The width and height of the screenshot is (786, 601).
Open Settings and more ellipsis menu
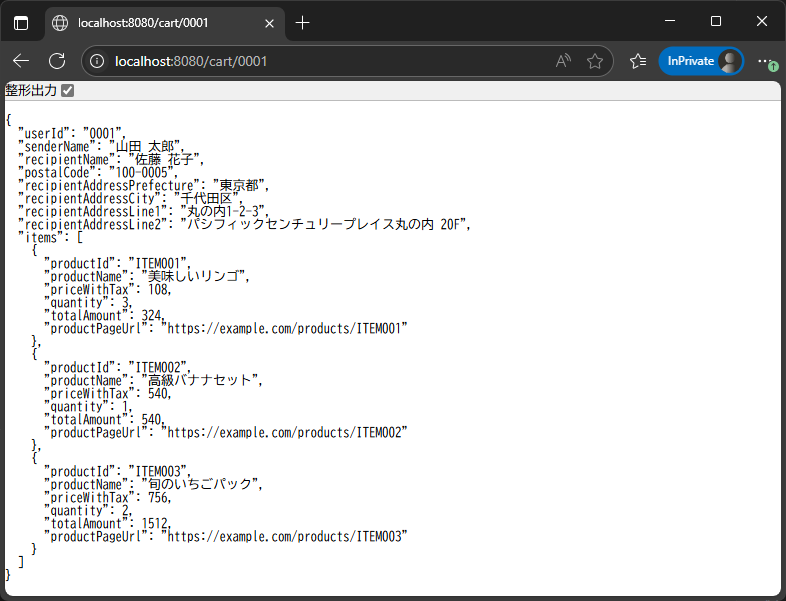point(765,61)
